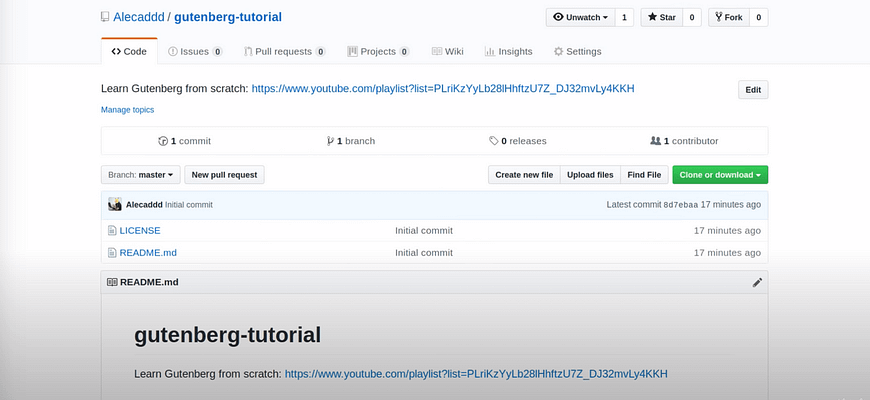Switch to the Code tab

point(129,52)
